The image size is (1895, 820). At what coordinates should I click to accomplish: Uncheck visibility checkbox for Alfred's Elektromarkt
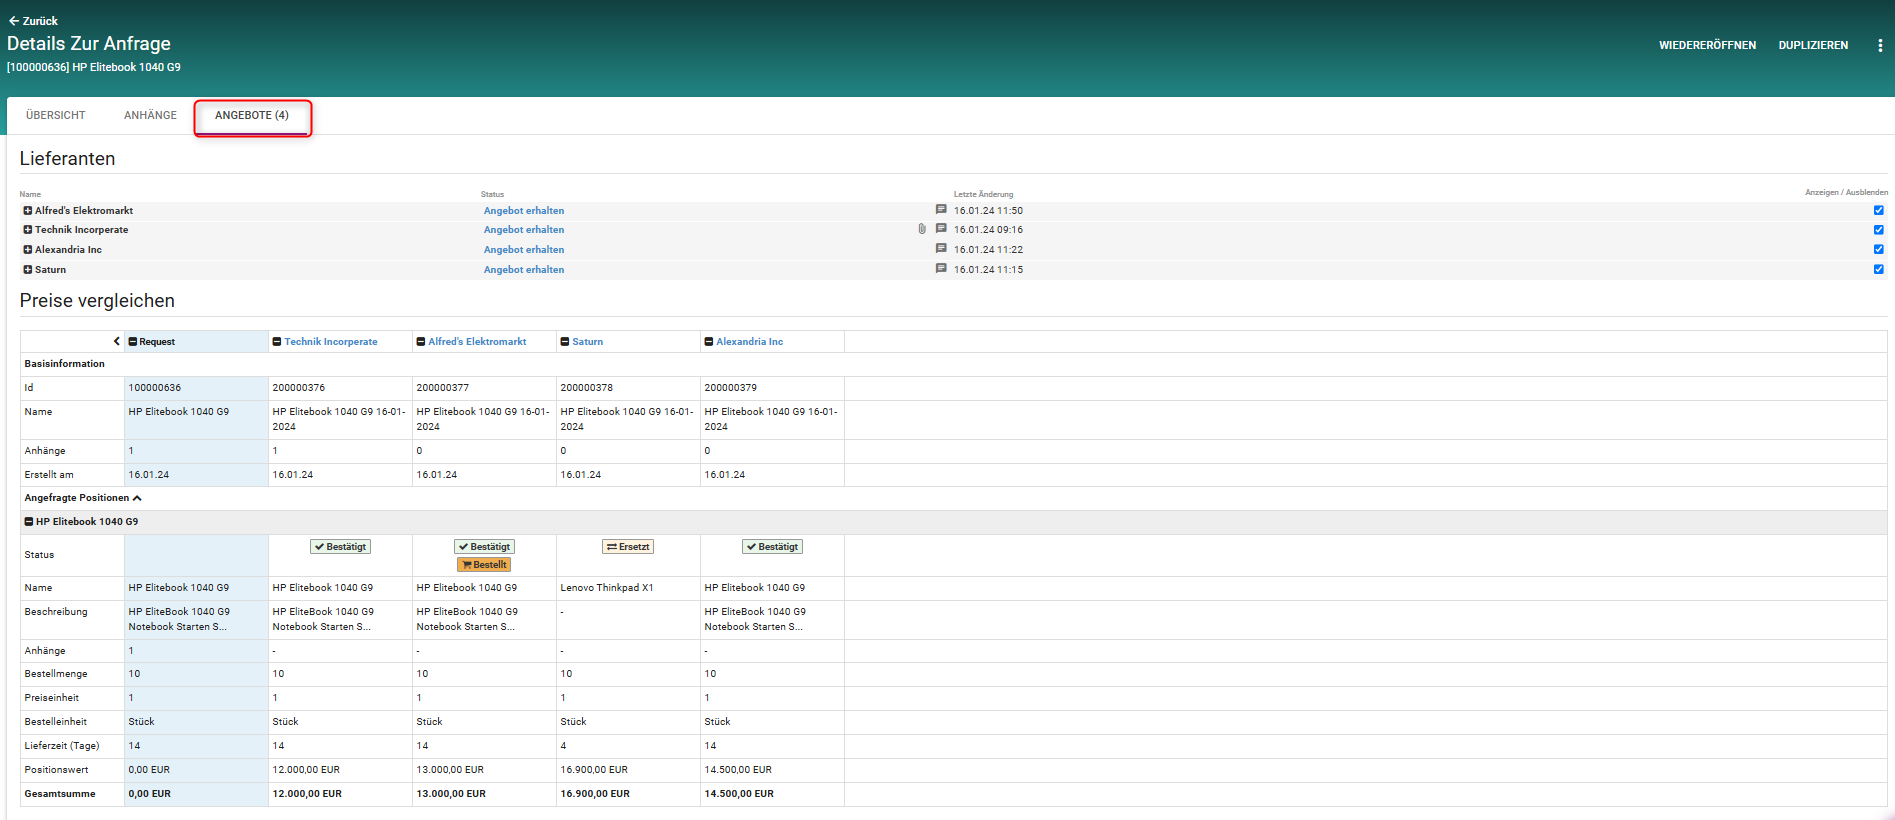coord(1878,210)
